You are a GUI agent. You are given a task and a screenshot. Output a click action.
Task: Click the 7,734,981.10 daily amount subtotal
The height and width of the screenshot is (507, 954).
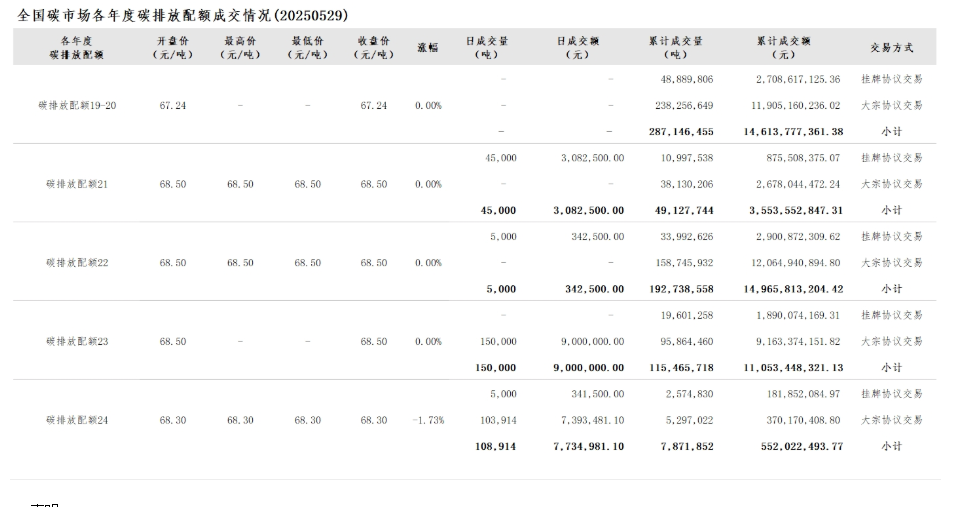pyautogui.click(x=588, y=446)
